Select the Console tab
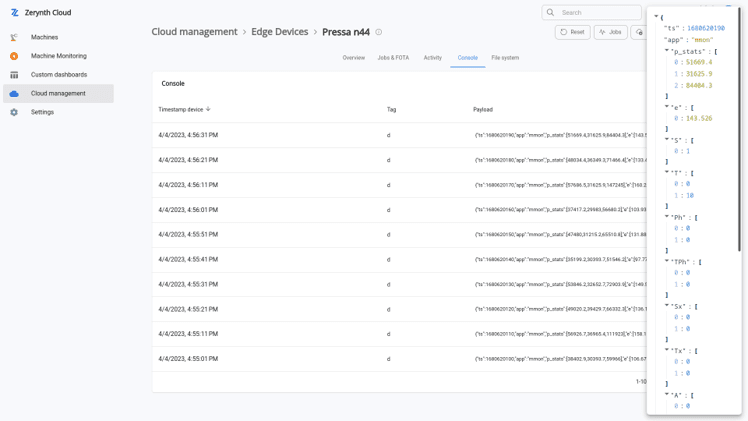Image resolution: width=748 pixels, height=421 pixels. 468,58
